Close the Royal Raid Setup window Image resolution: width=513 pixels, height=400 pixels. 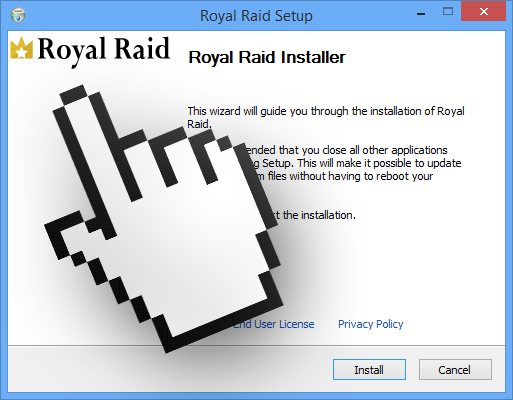click(483, 12)
